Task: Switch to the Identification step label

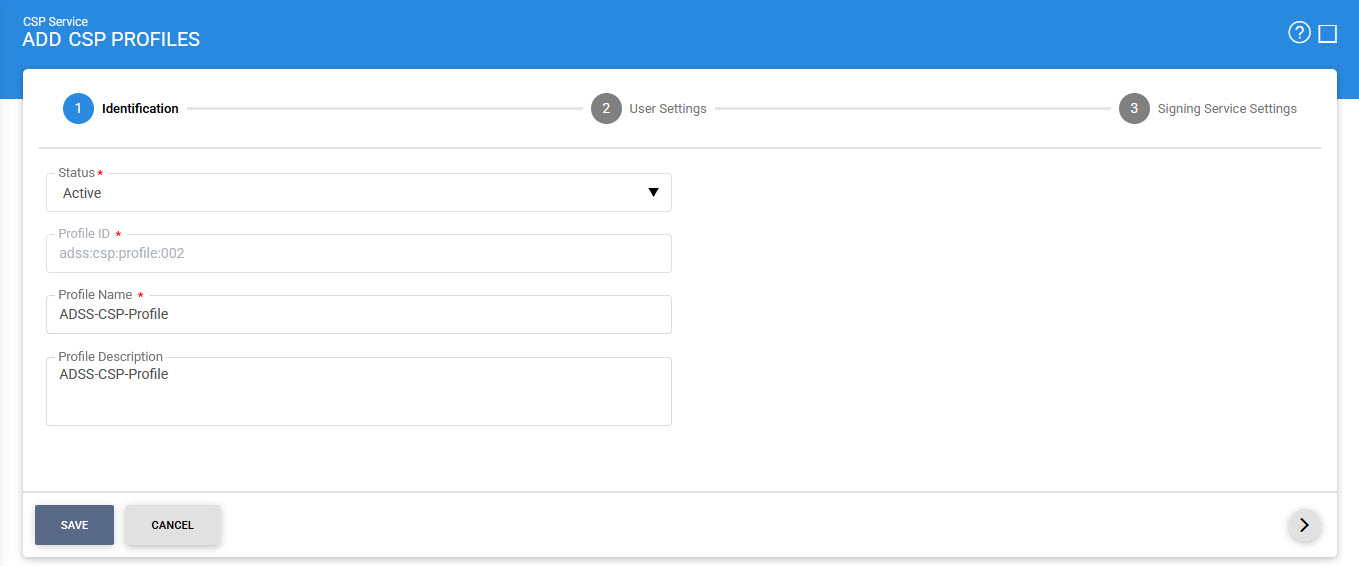Action: point(140,109)
